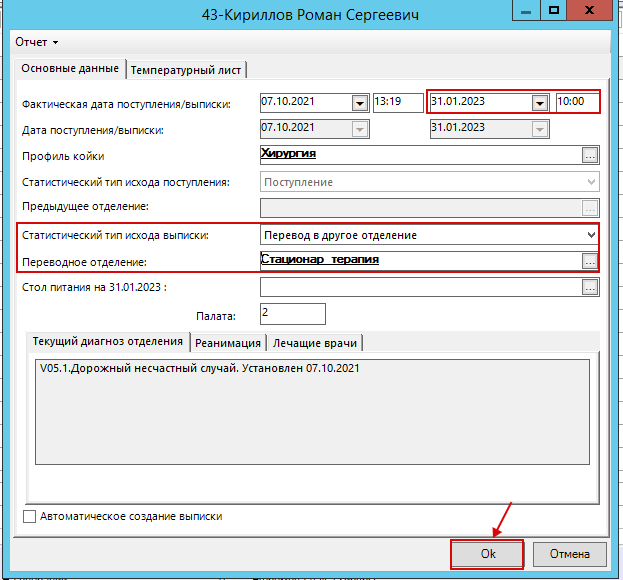Screen dimensions: 623x580
Task: Click the Палата number input field
Action: [292, 314]
